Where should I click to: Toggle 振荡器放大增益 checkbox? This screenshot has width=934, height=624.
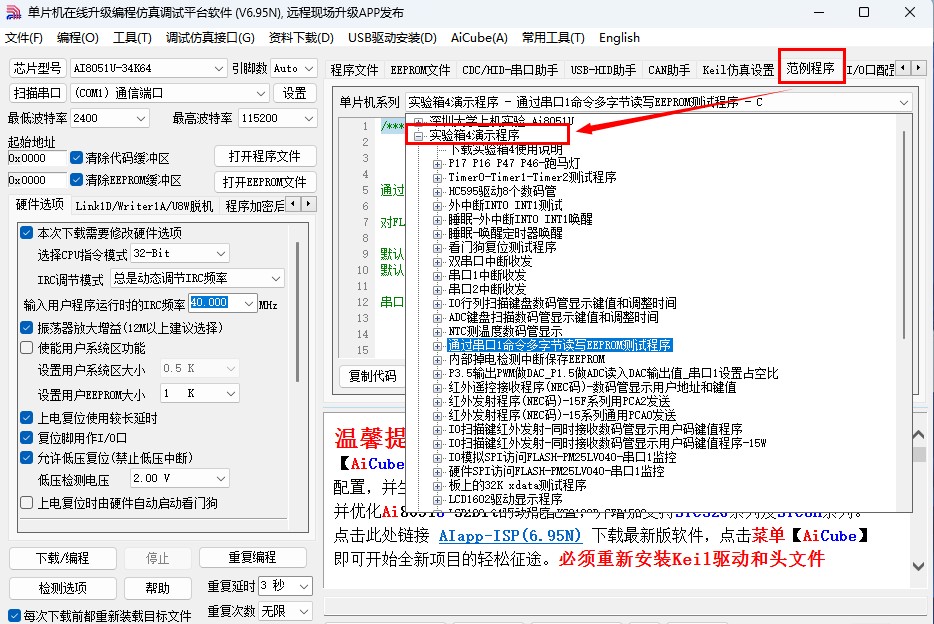(x=26, y=327)
